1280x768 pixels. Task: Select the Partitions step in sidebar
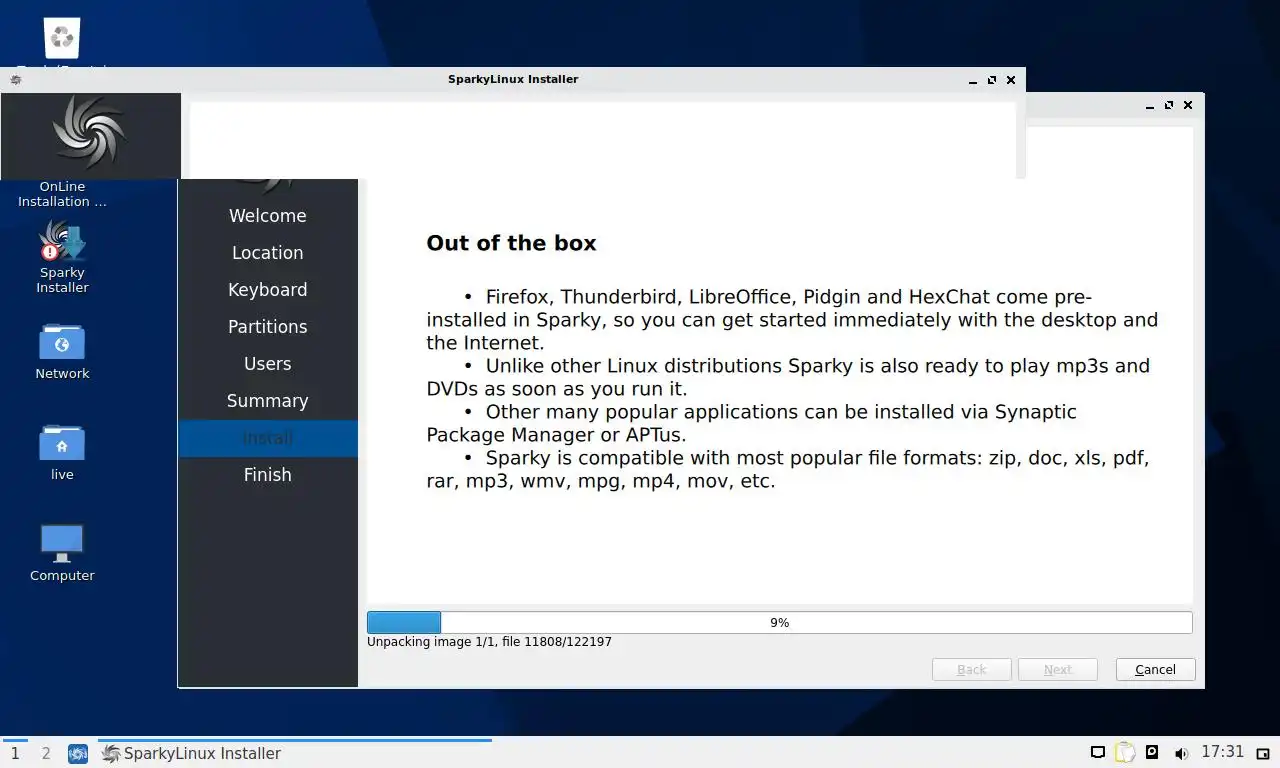(x=268, y=327)
